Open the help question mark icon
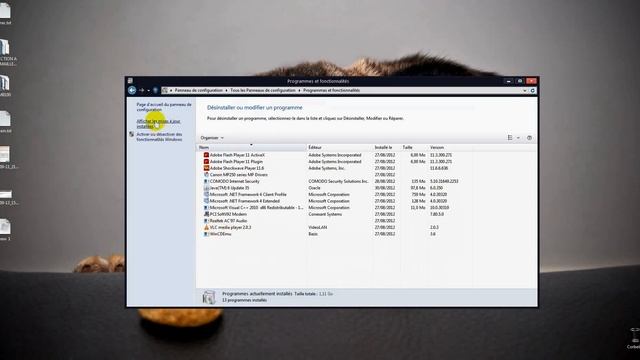This screenshot has width=640, height=360. click(x=529, y=138)
